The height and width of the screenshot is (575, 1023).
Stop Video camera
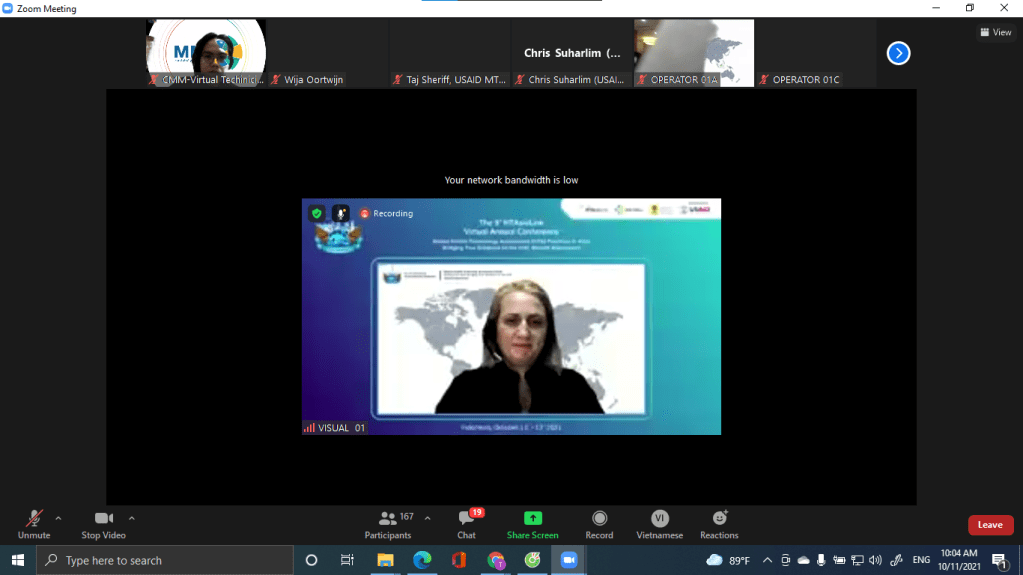(103, 523)
